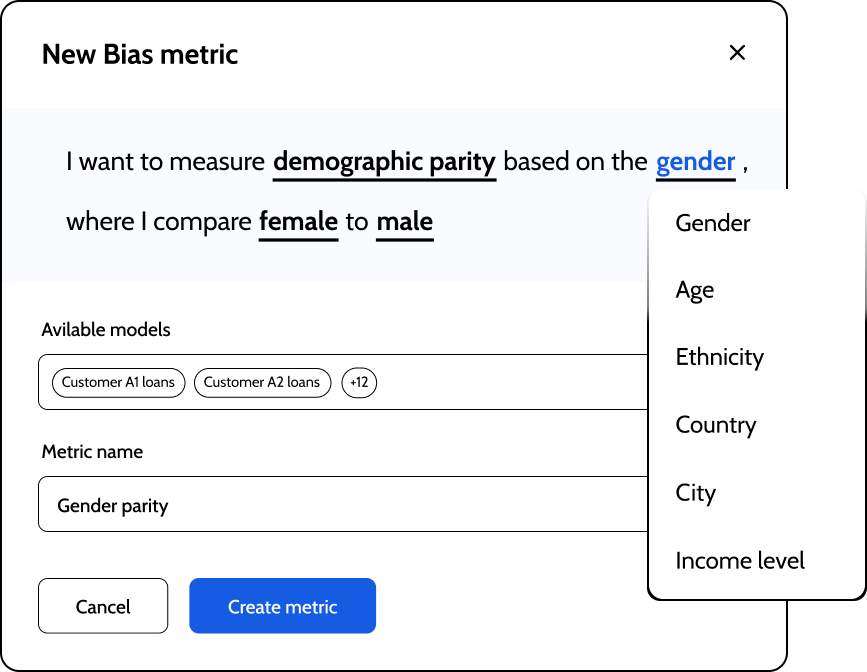The height and width of the screenshot is (672, 867).
Task: Choose City from the dropdown menu
Action: [695, 493]
